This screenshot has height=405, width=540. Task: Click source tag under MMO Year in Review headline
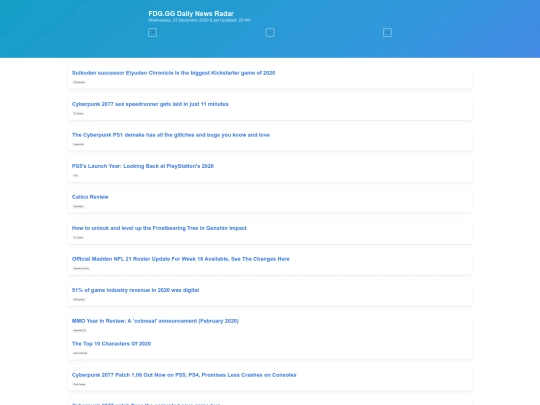point(80,330)
